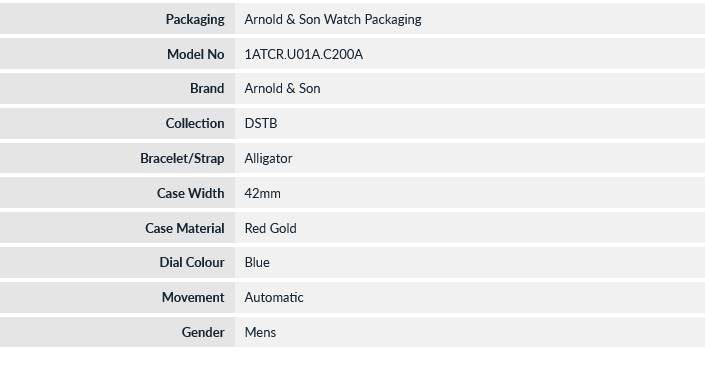705x369 pixels.
Task: Click the Case Material label
Action: pos(184,228)
